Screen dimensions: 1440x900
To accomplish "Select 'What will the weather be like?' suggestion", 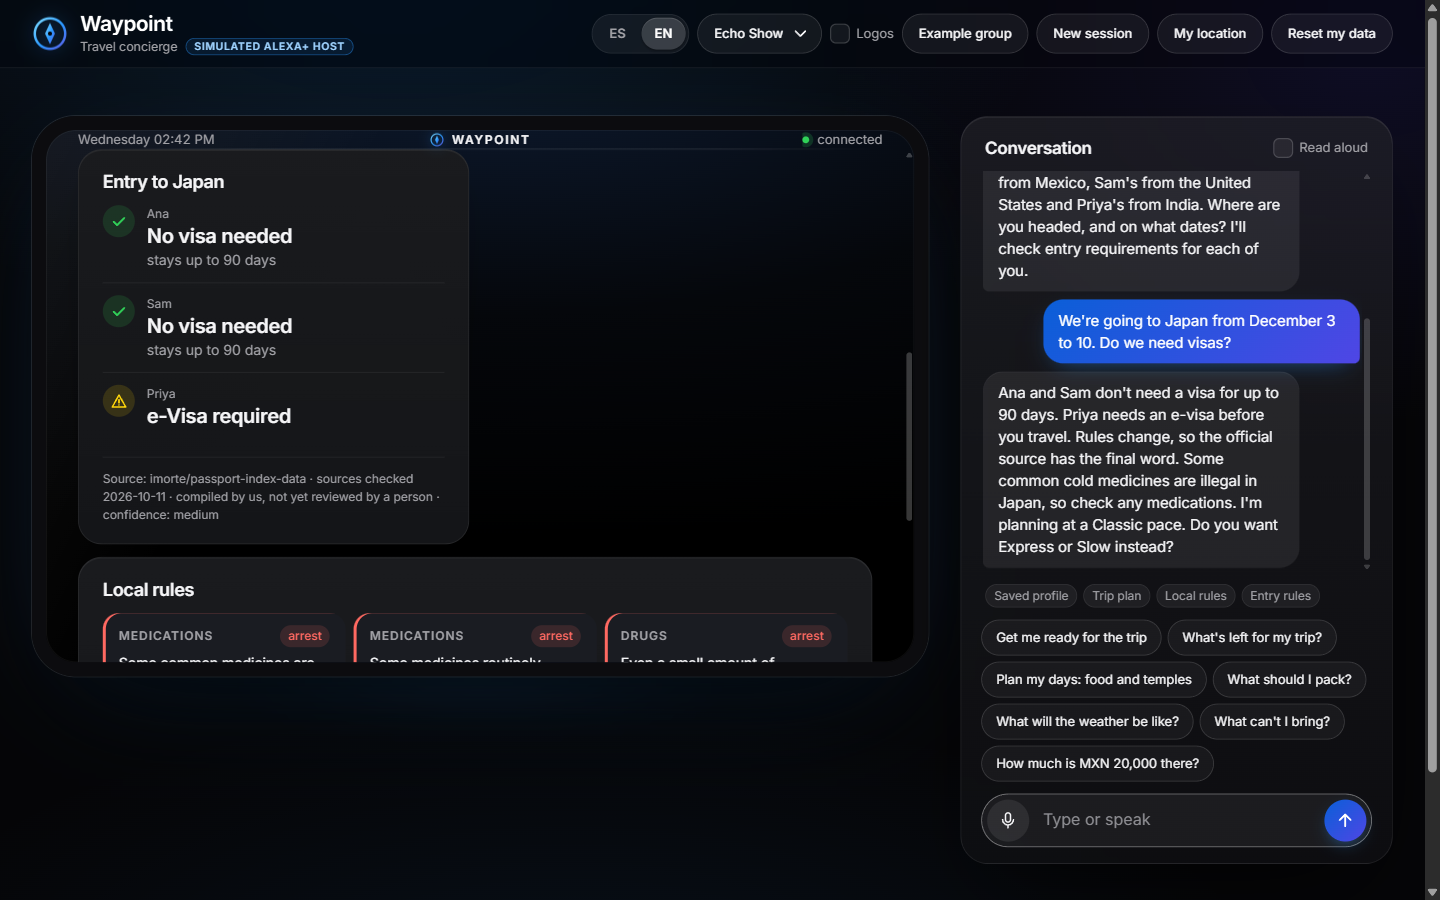I will click(x=1087, y=722).
